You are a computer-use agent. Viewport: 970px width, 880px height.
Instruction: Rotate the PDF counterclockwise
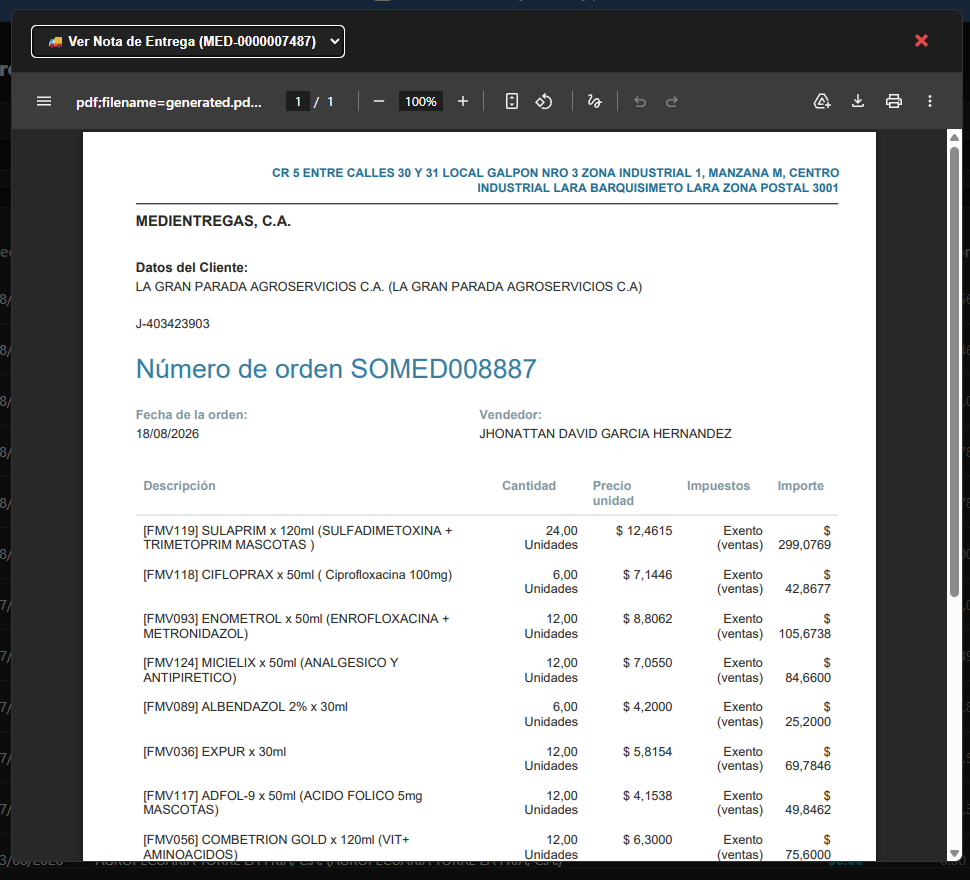tap(544, 101)
